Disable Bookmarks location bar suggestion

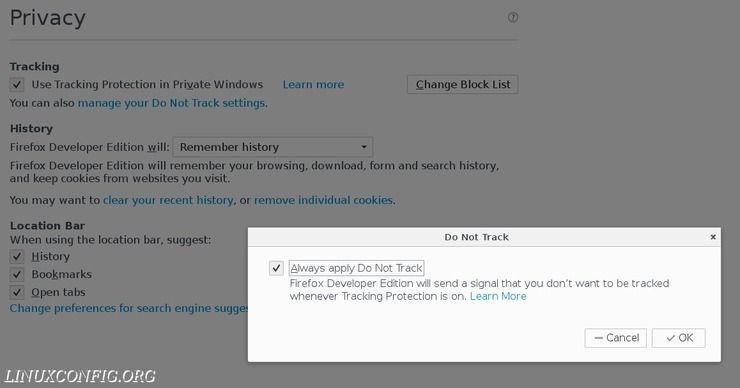coord(17,274)
